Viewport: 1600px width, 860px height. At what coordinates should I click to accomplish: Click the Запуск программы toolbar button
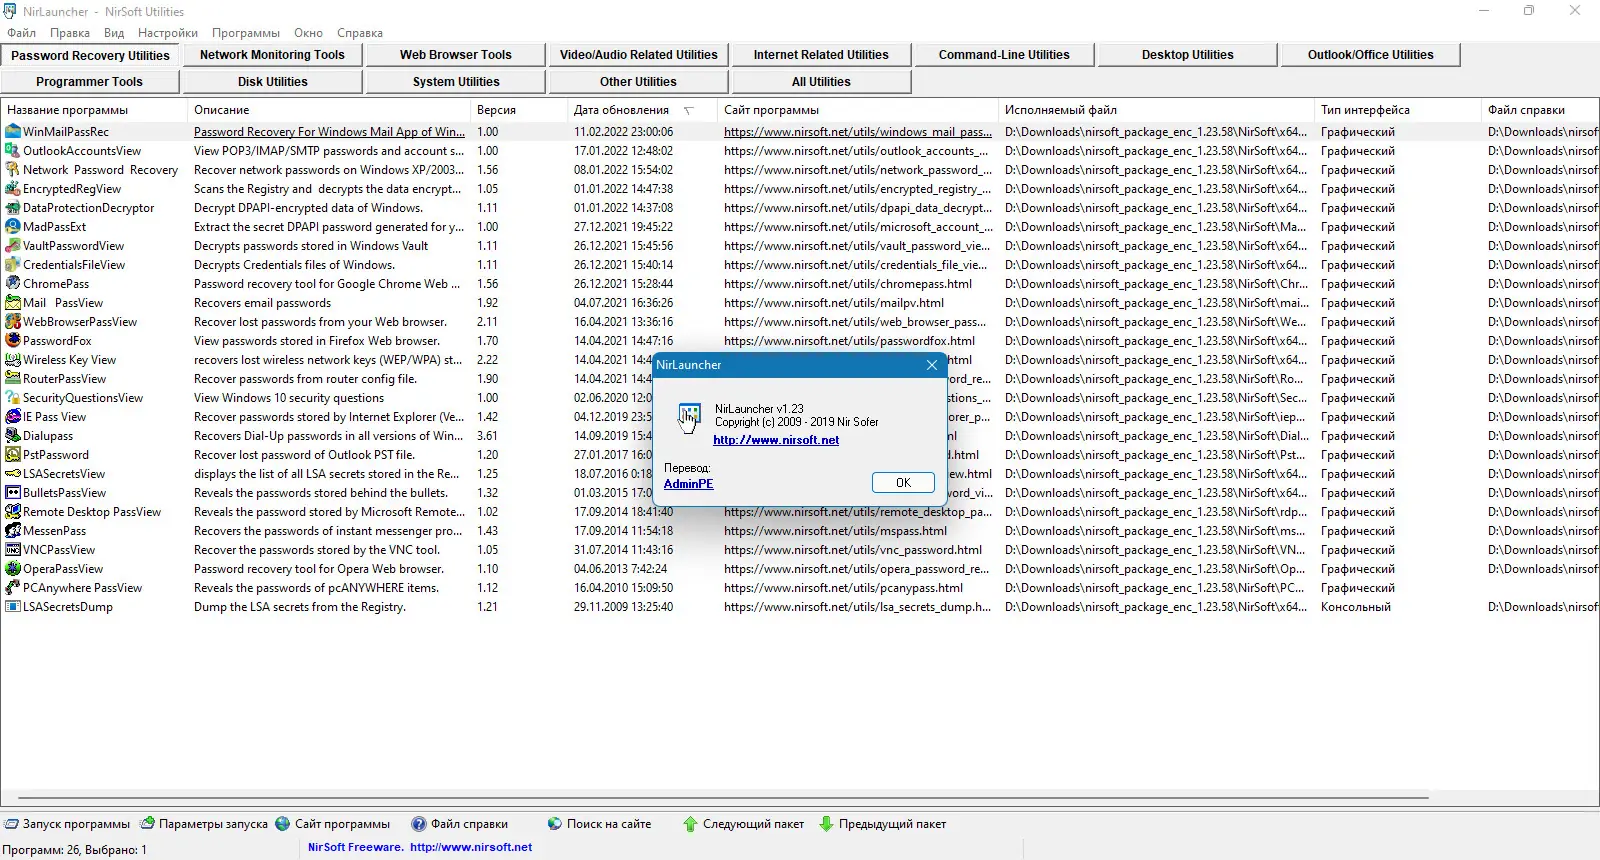[67, 824]
